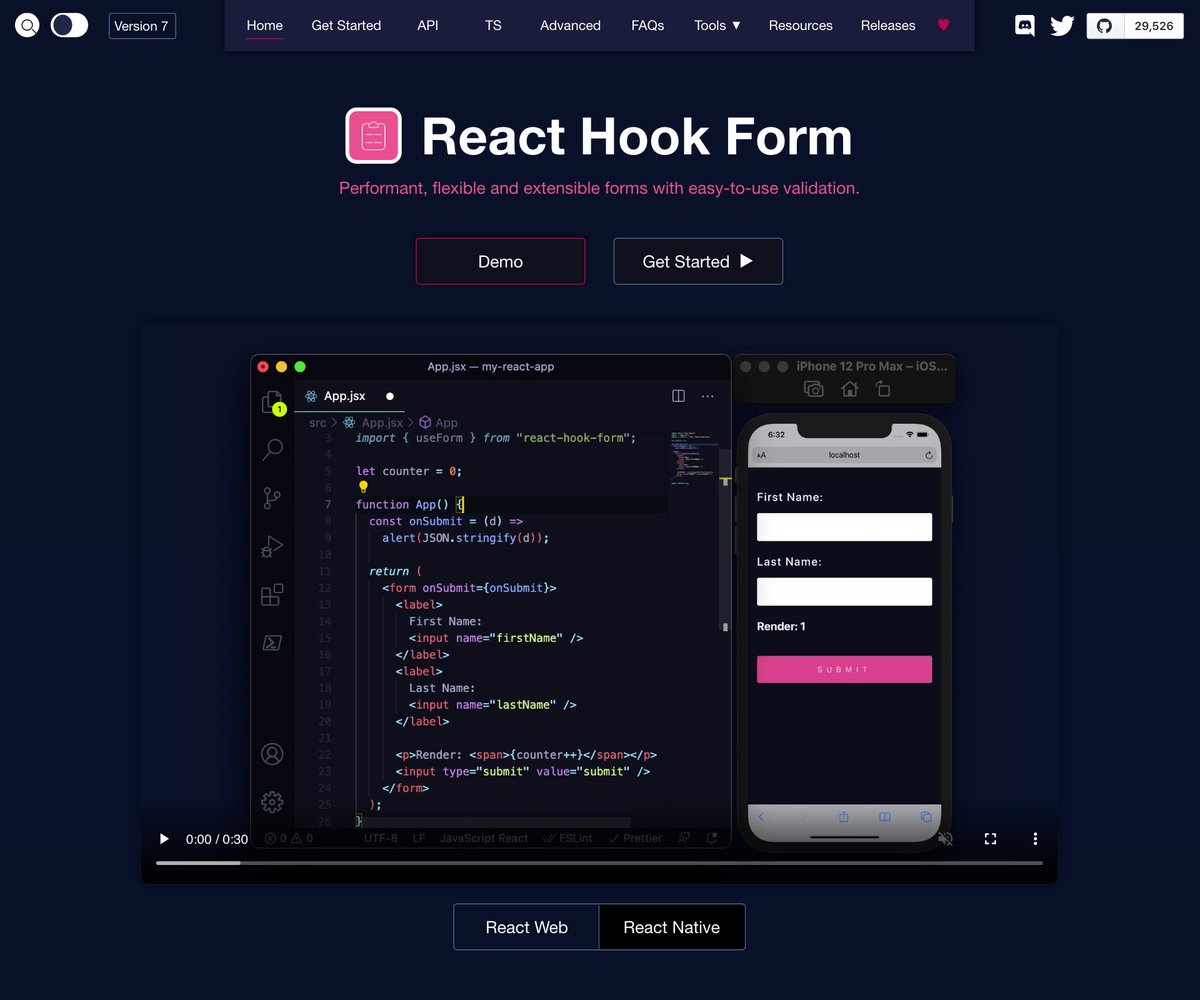This screenshot has width=1200, height=1000.
Task: Seek on the video progress bar
Action: click(x=599, y=862)
